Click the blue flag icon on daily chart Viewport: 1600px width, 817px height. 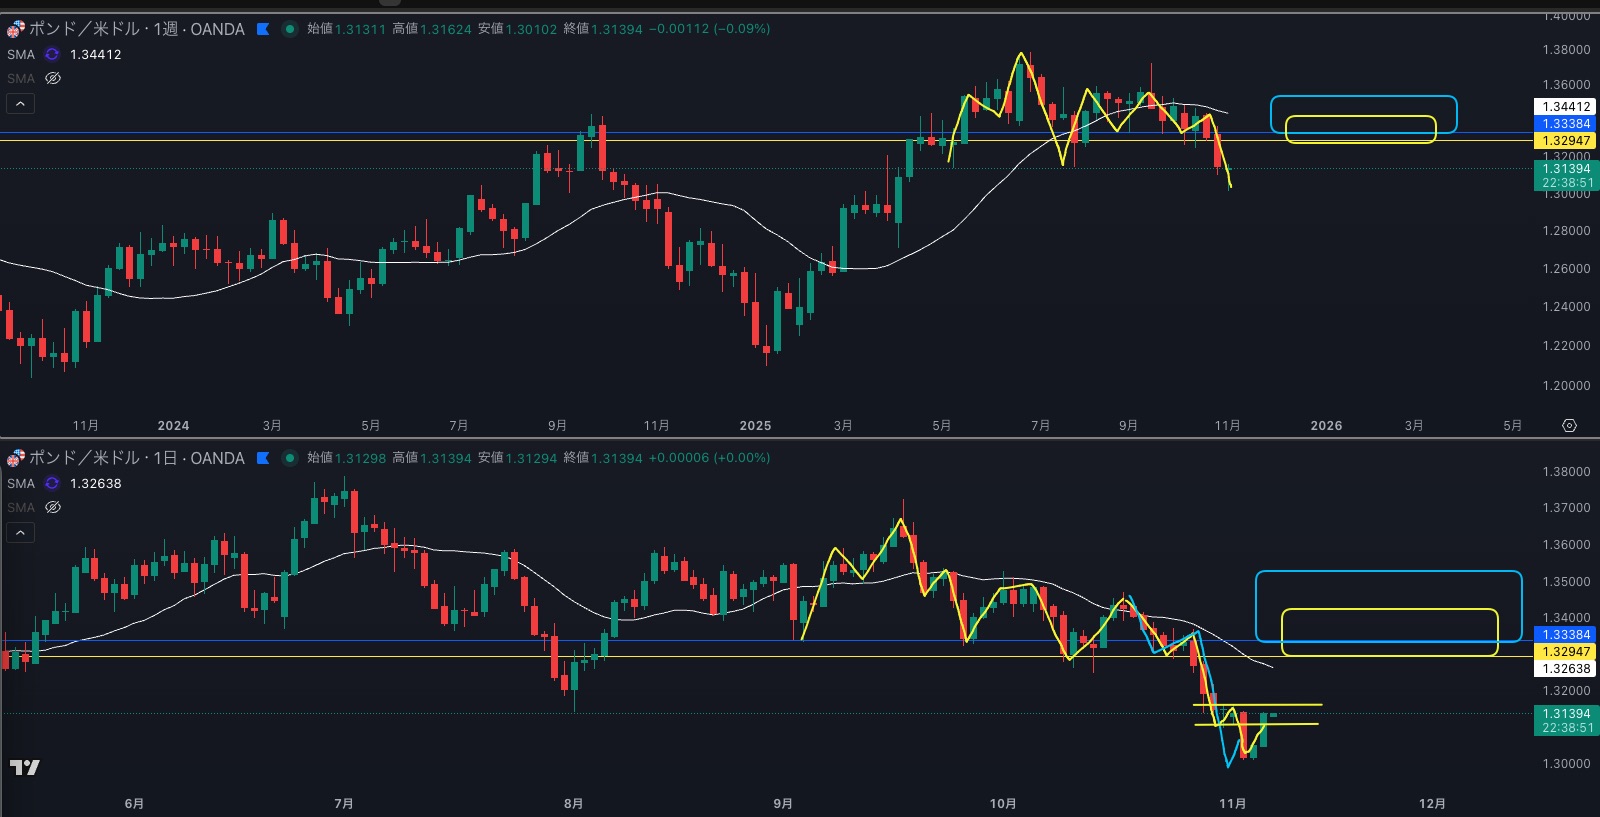263,458
